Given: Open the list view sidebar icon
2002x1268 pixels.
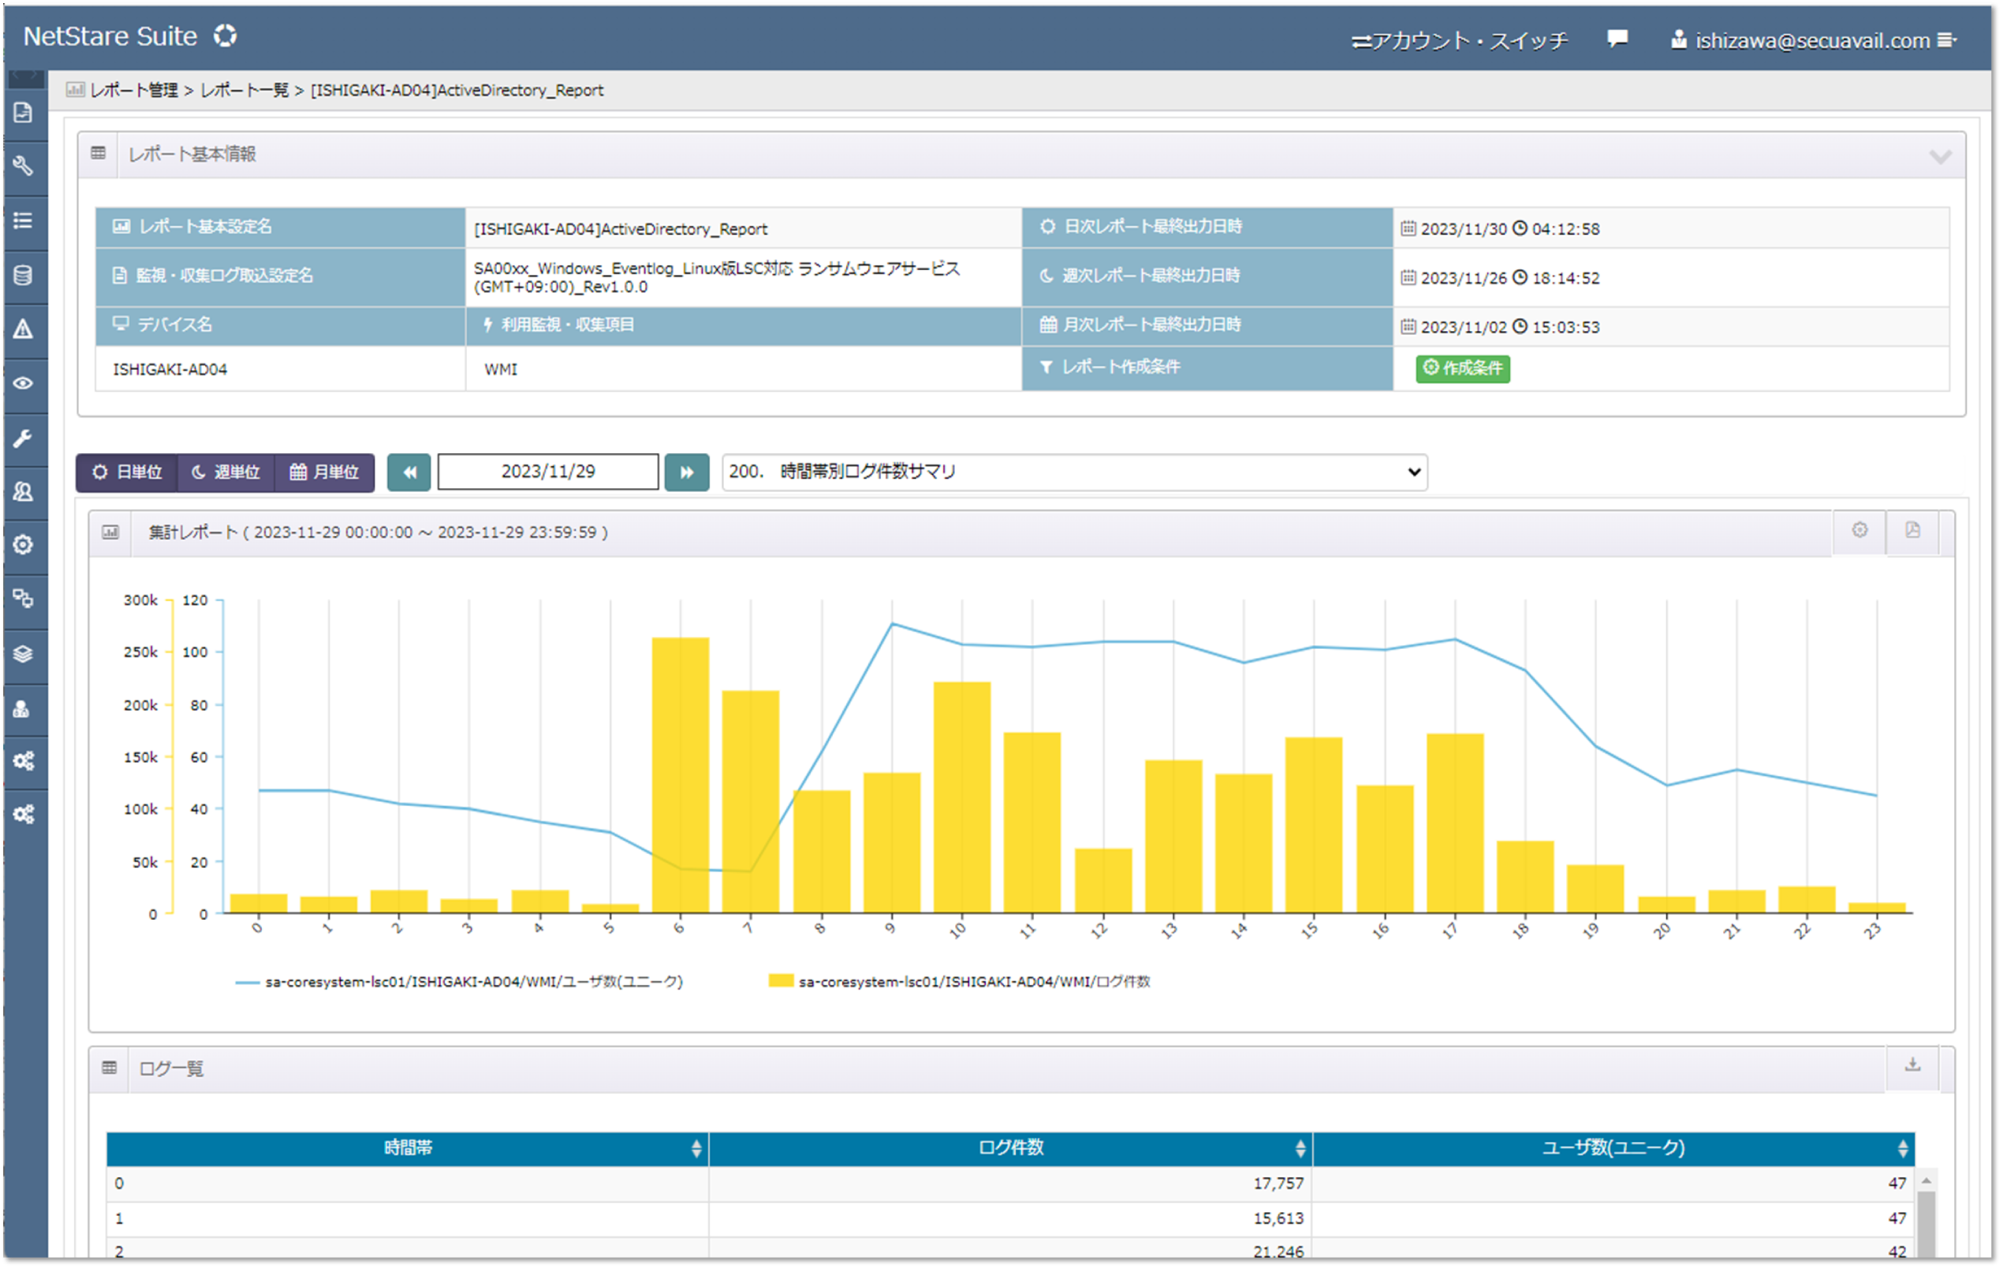Looking at the screenshot, I should 23,220.
